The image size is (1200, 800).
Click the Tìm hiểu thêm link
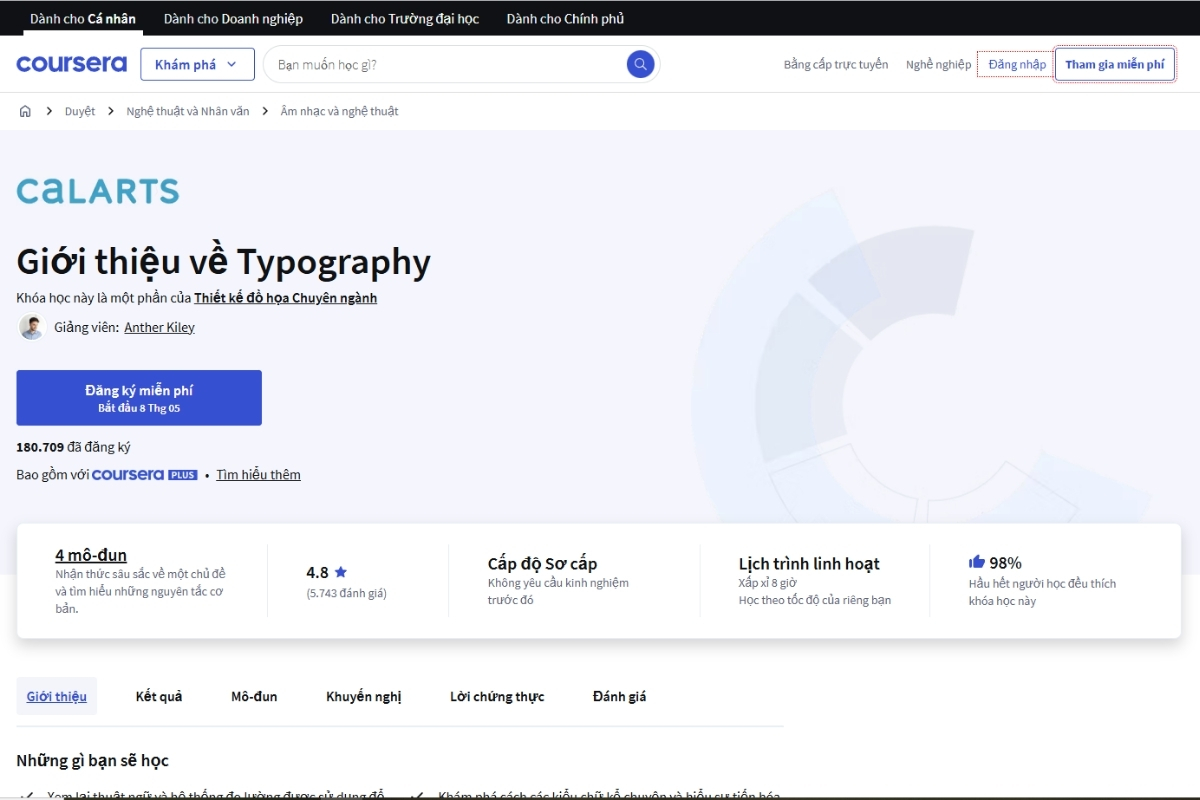(x=258, y=474)
